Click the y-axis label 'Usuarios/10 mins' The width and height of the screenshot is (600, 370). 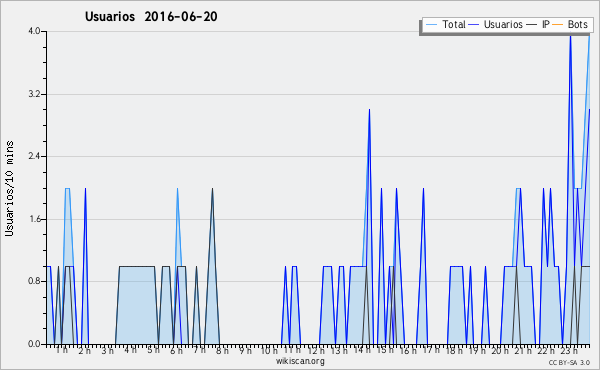9,188
